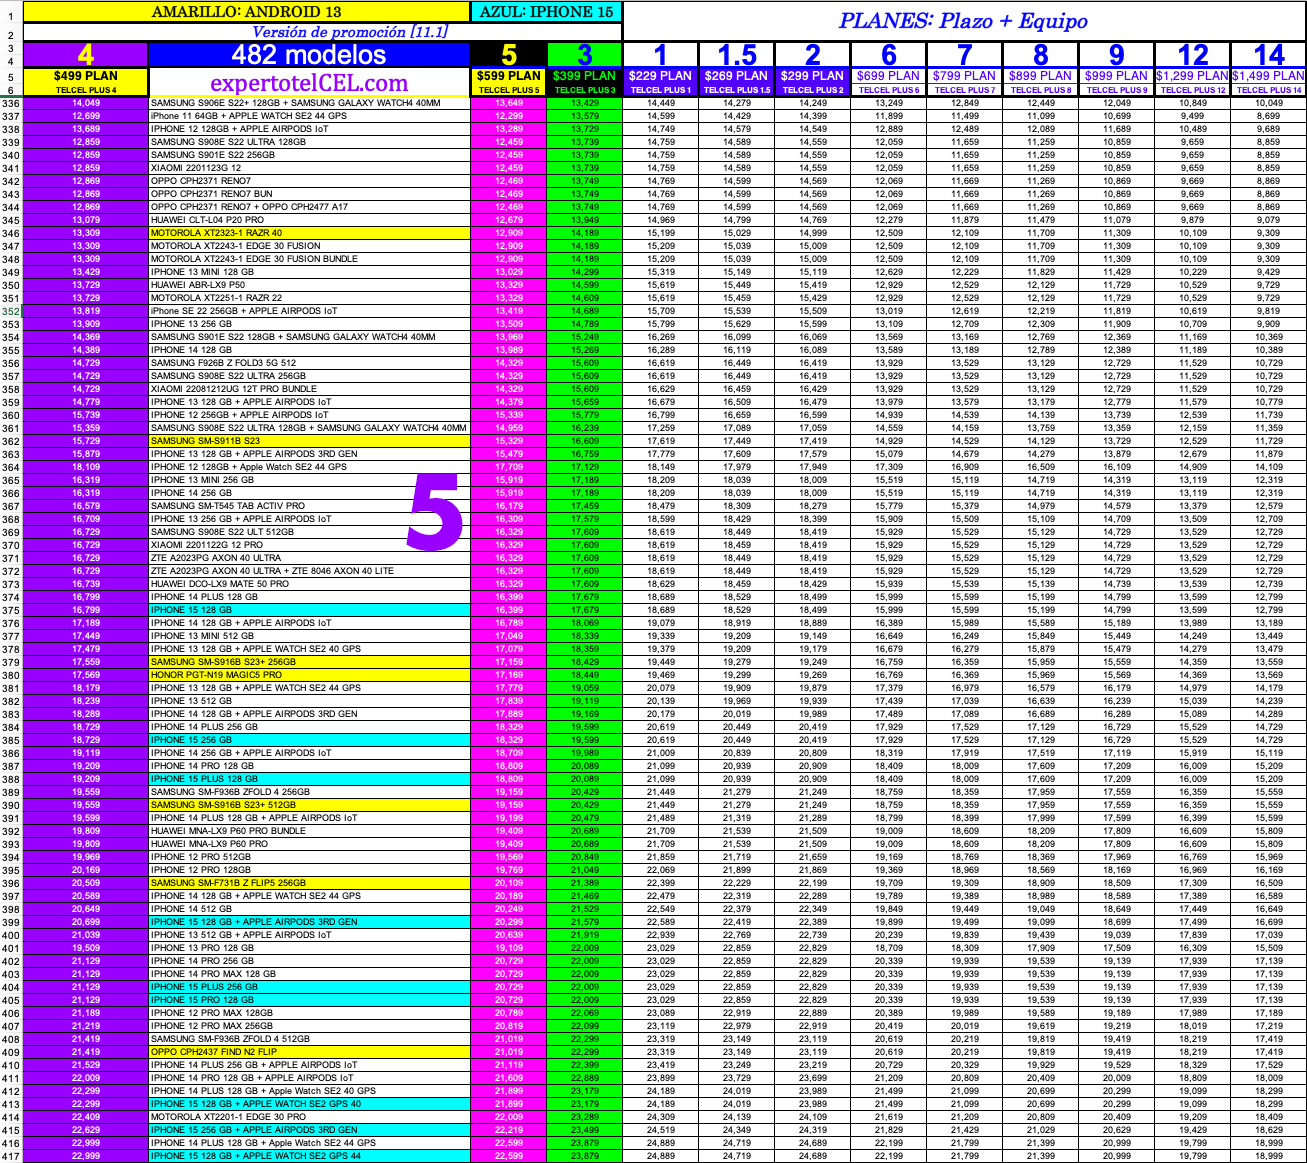
Task: Select the SAMSUNG SM-S916B S23+ 512GB cell
Action: 309,805
